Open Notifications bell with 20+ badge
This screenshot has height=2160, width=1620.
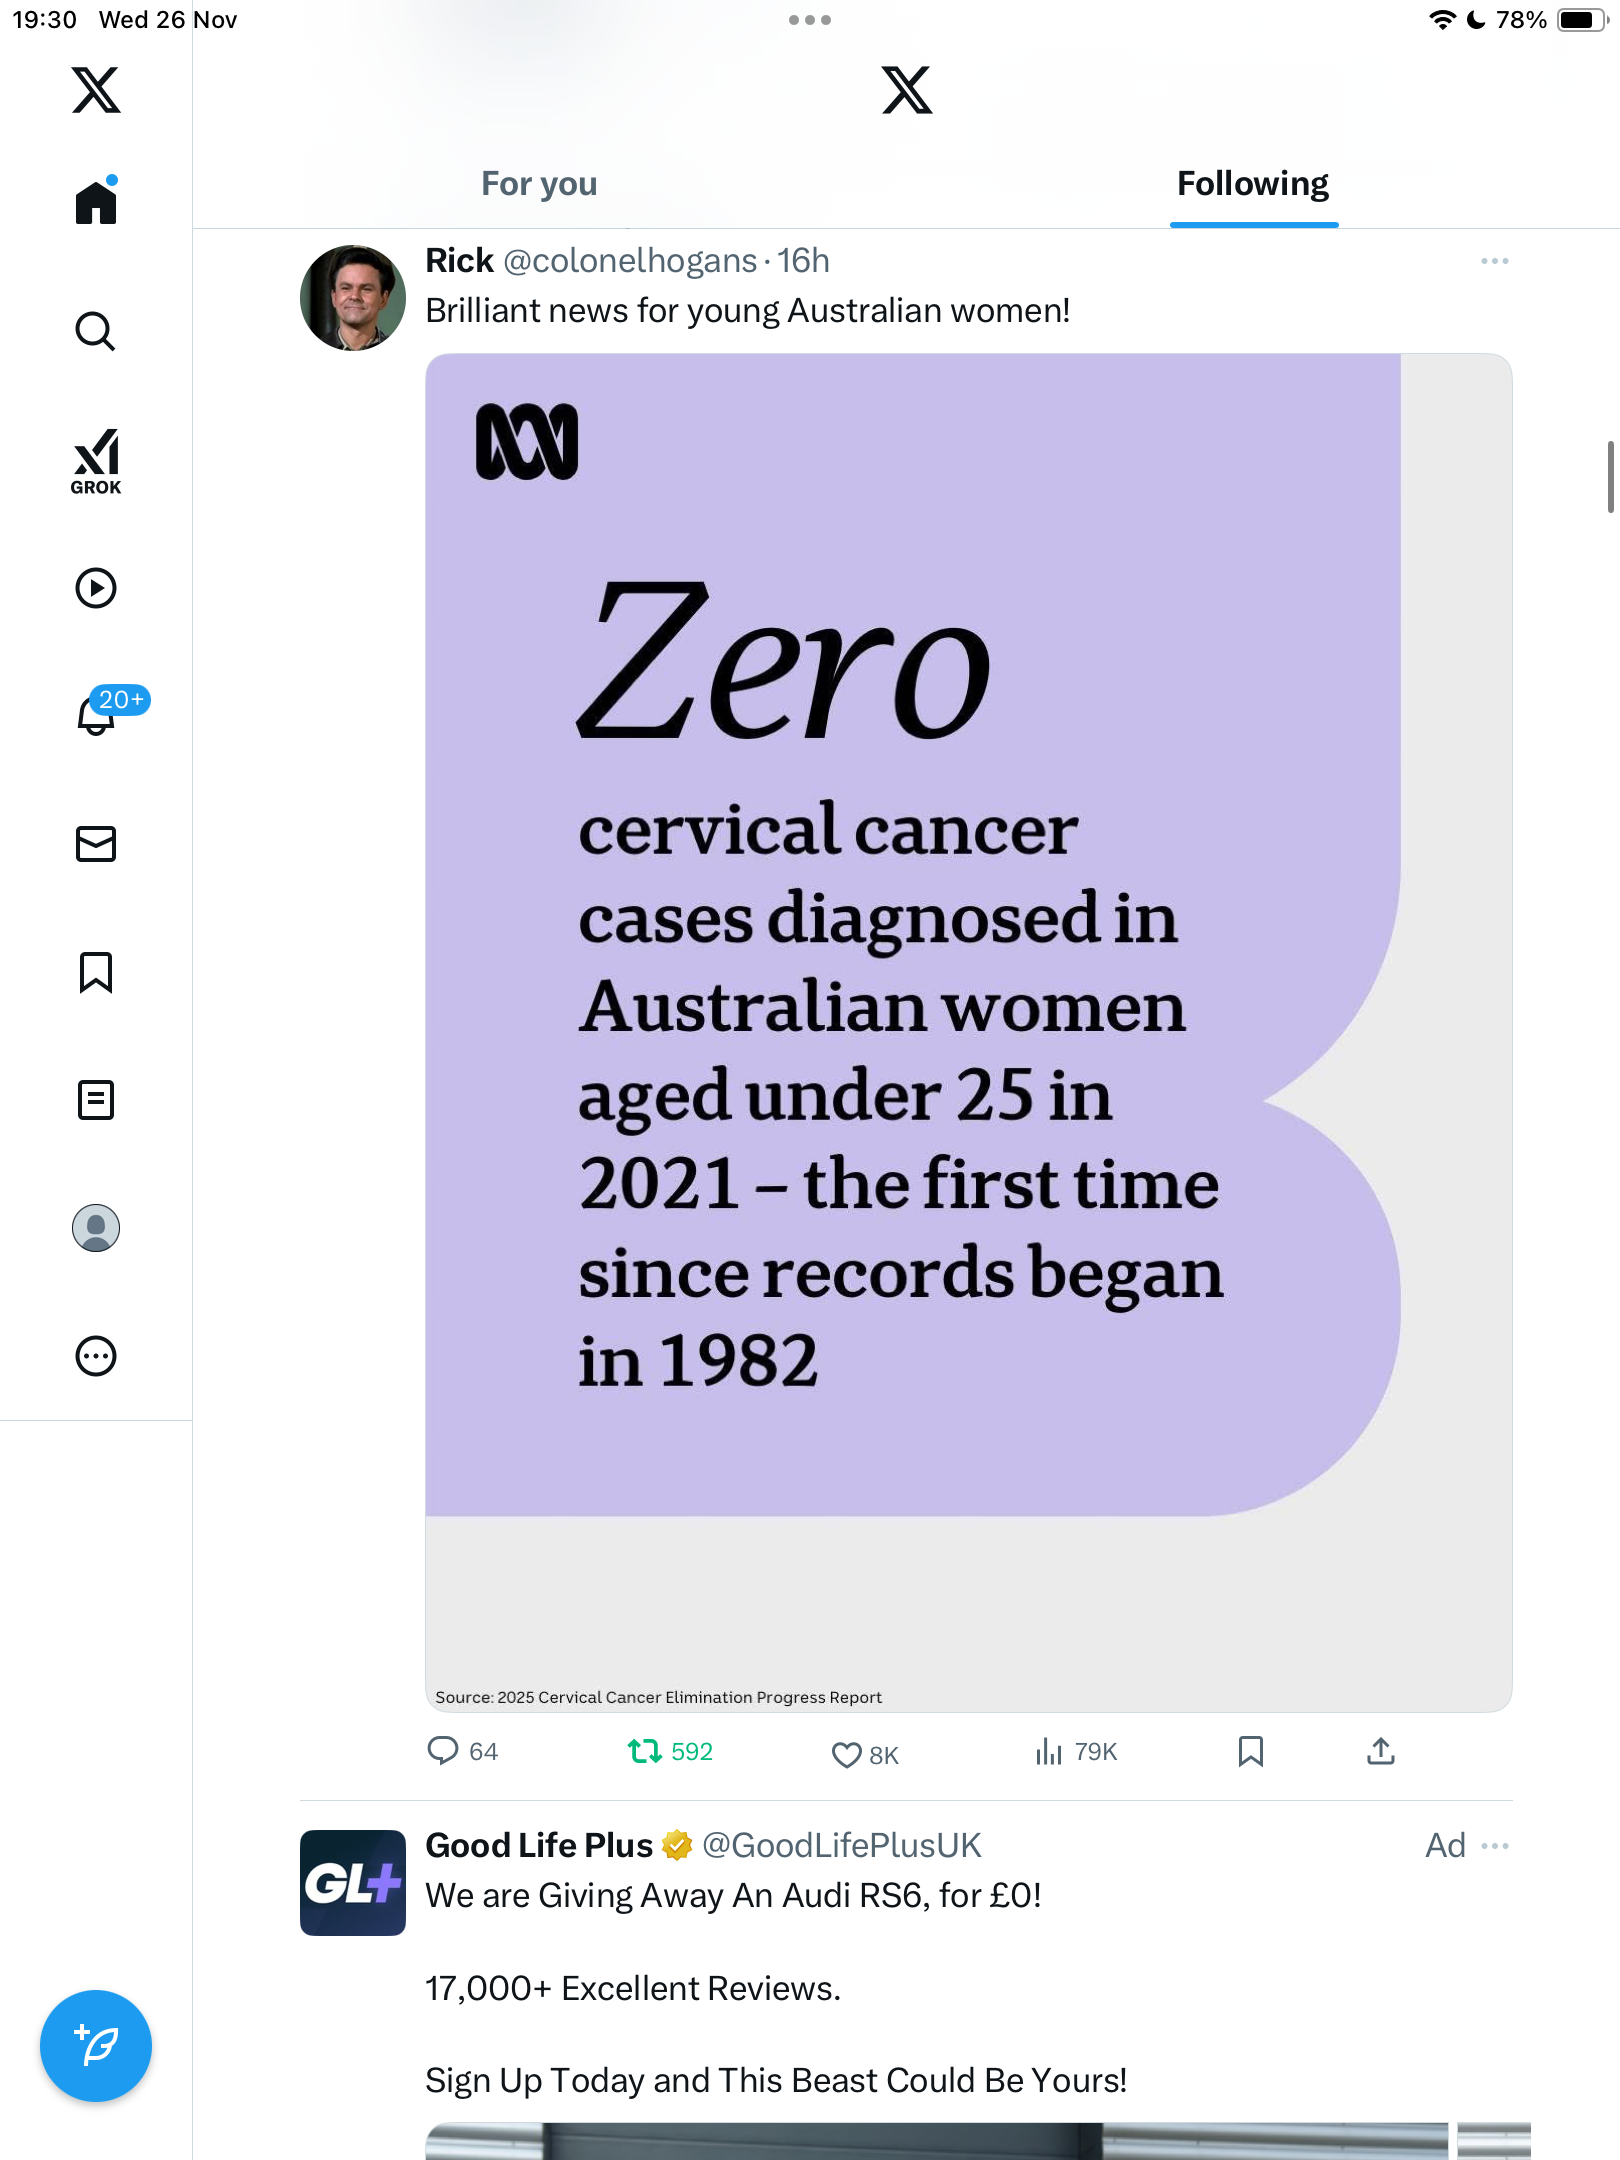(x=96, y=714)
